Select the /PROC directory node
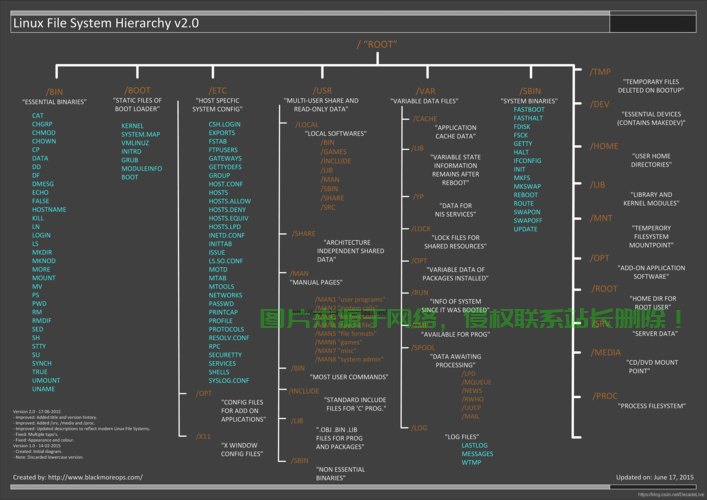Screen dimensions: 707x500 604,396
